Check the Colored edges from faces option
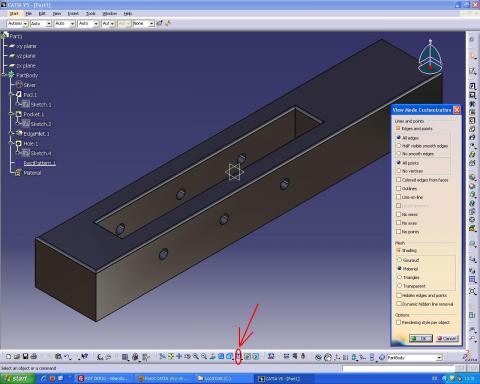The image size is (480, 384). pyautogui.click(x=398, y=180)
